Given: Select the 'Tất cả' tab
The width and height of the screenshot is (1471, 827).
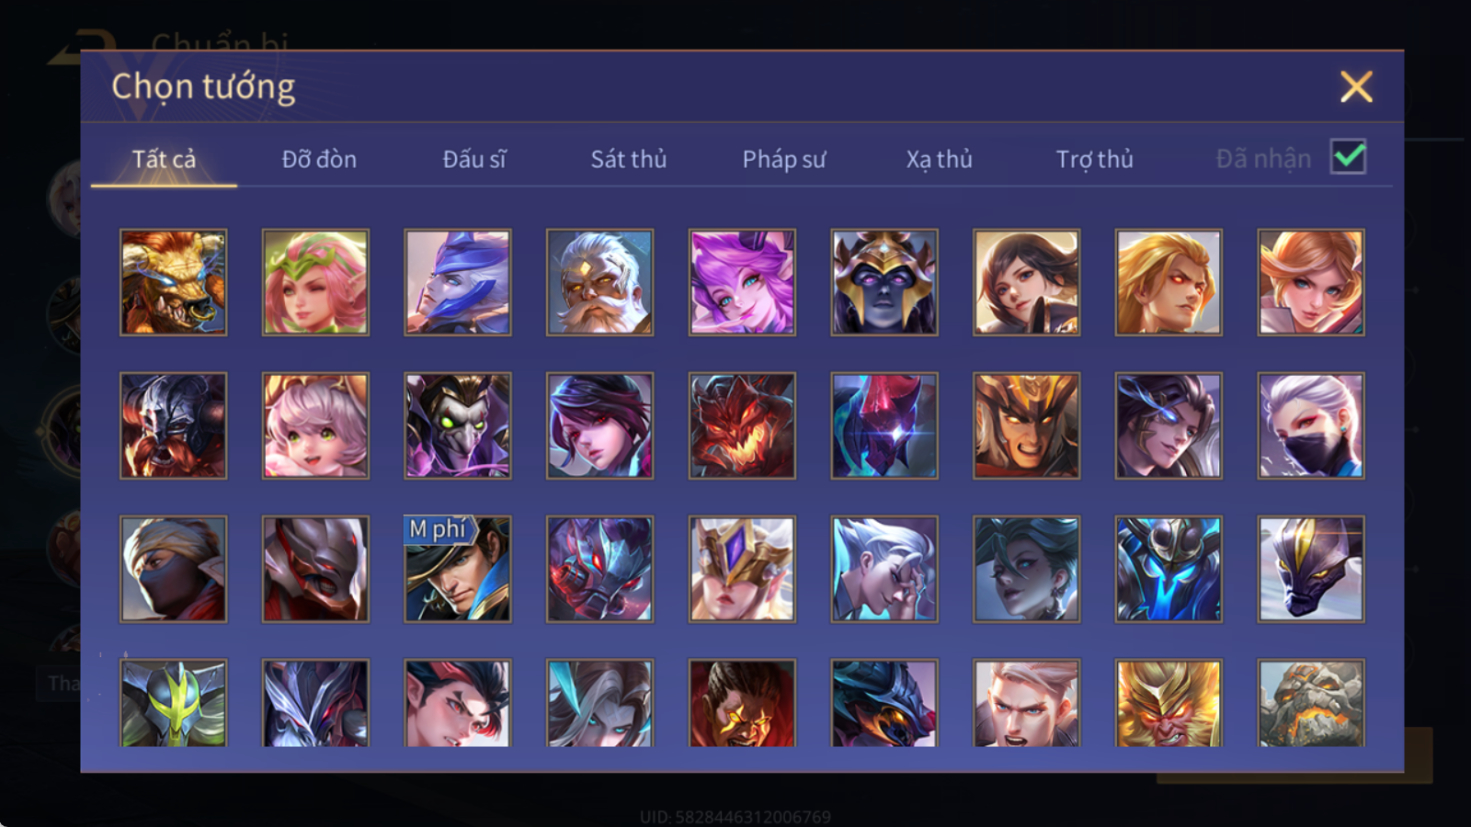Looking at the screenshot, I should coord(164,159).
